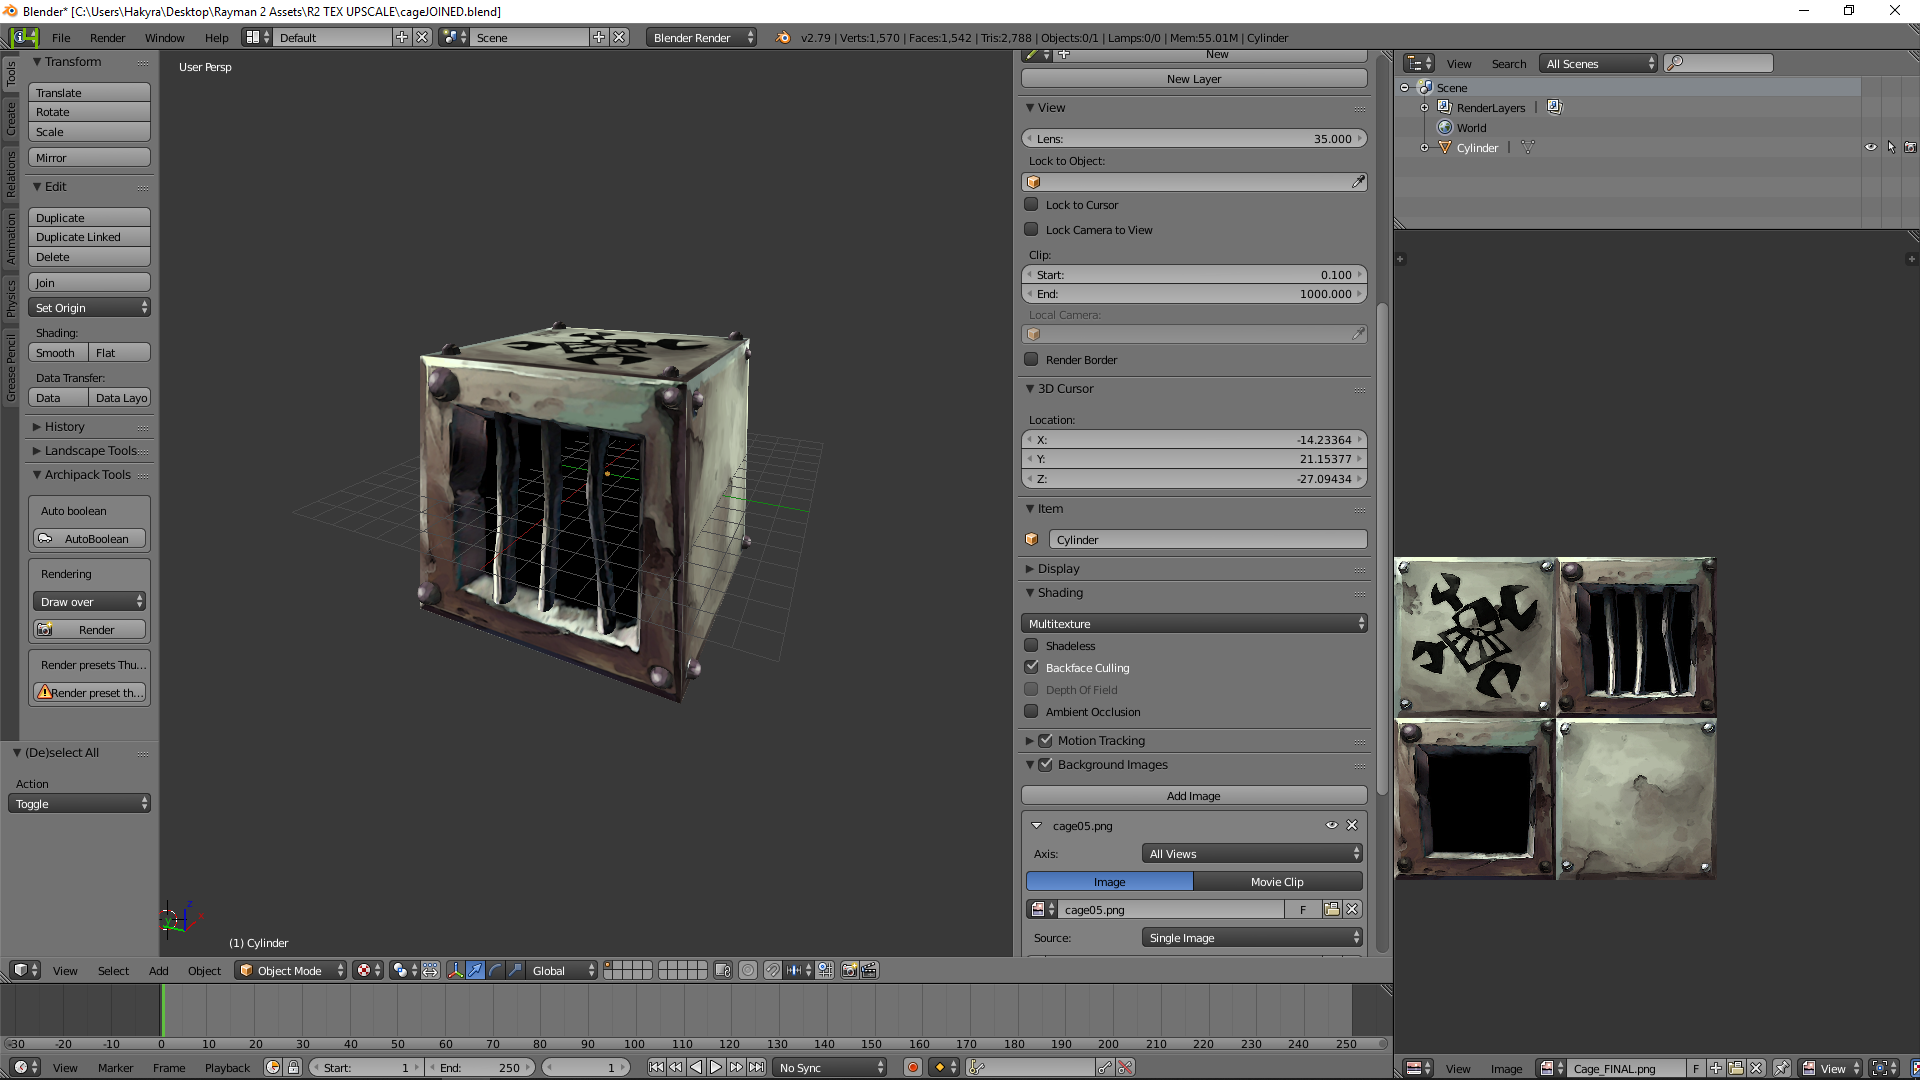Open file browser for cage05.png image
Image resolution: width=1920 pixels, height=1080 pixels.
(1332, 910)
